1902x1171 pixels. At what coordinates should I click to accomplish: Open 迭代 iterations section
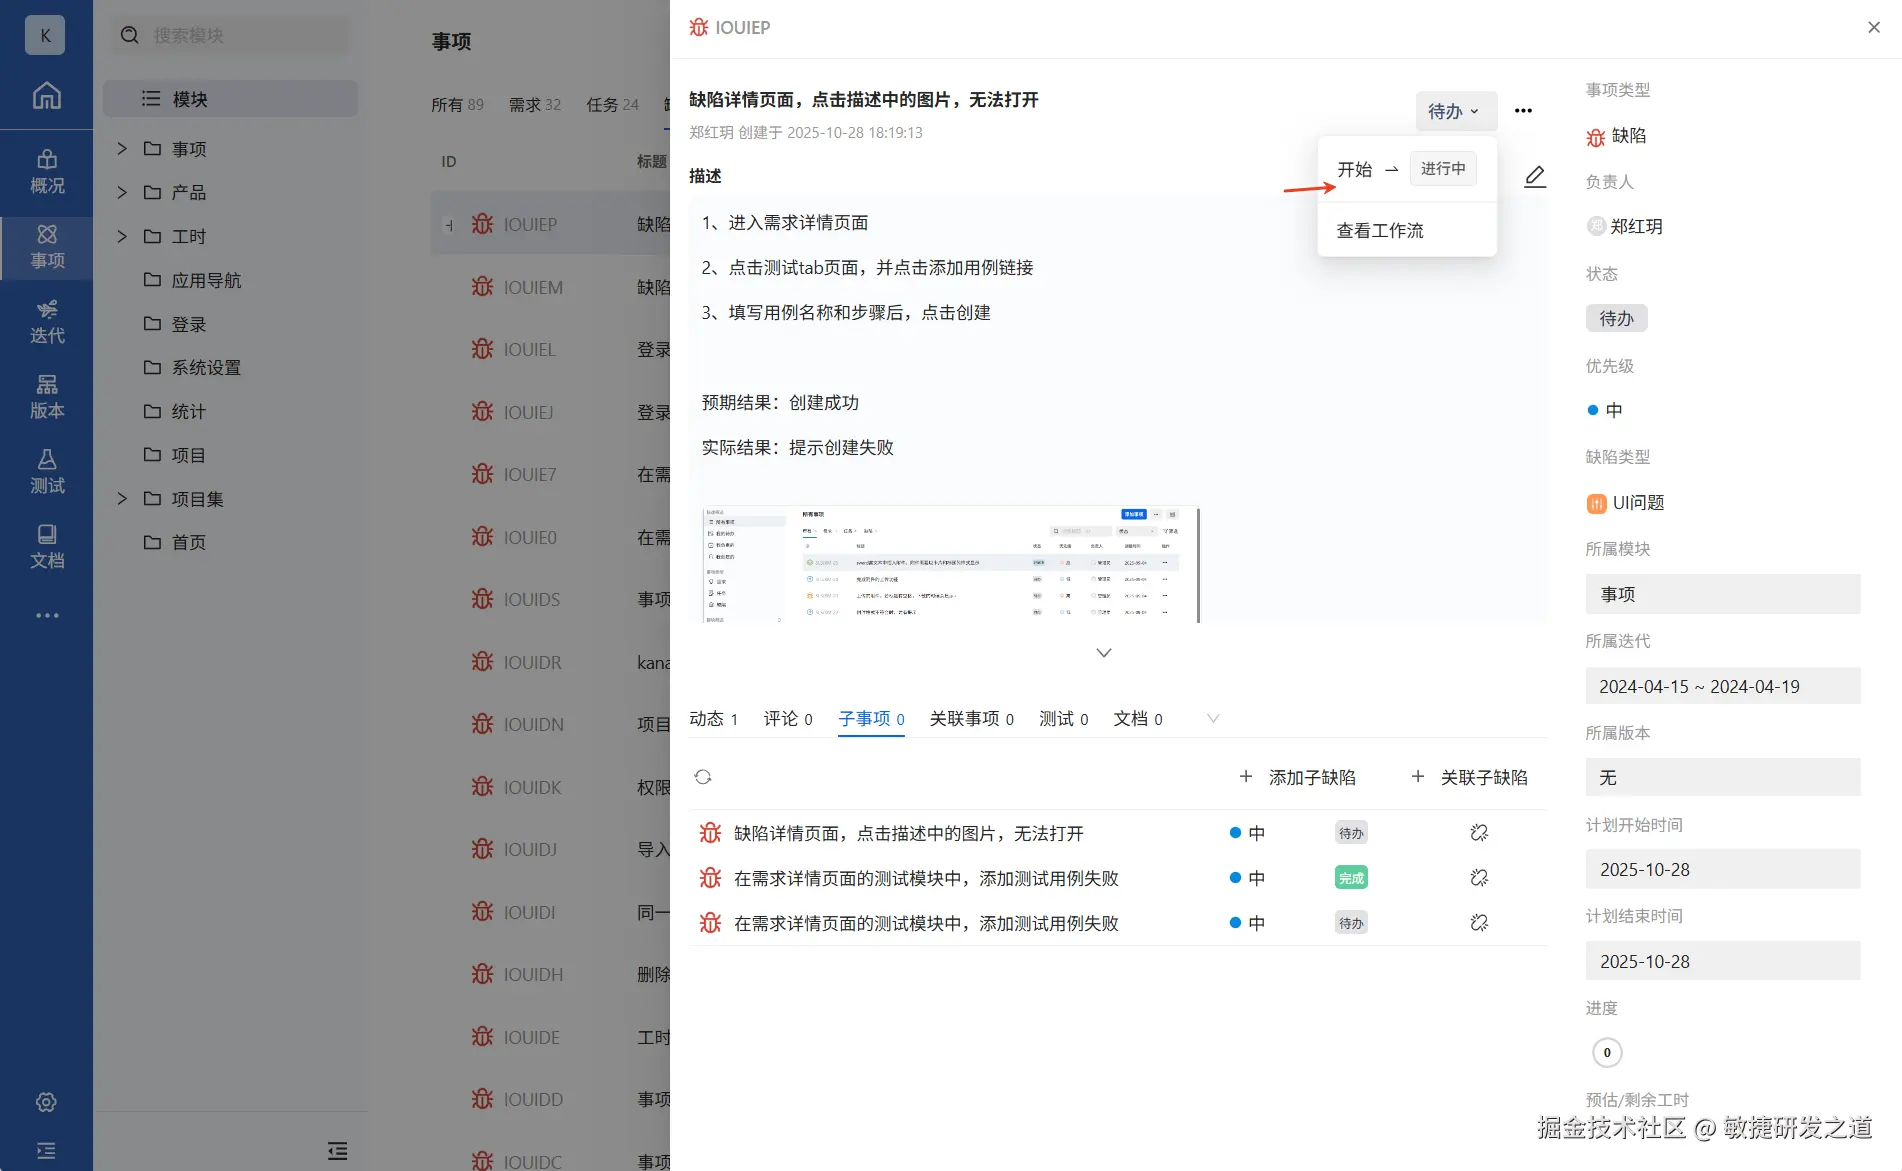[x=46, y=322]
